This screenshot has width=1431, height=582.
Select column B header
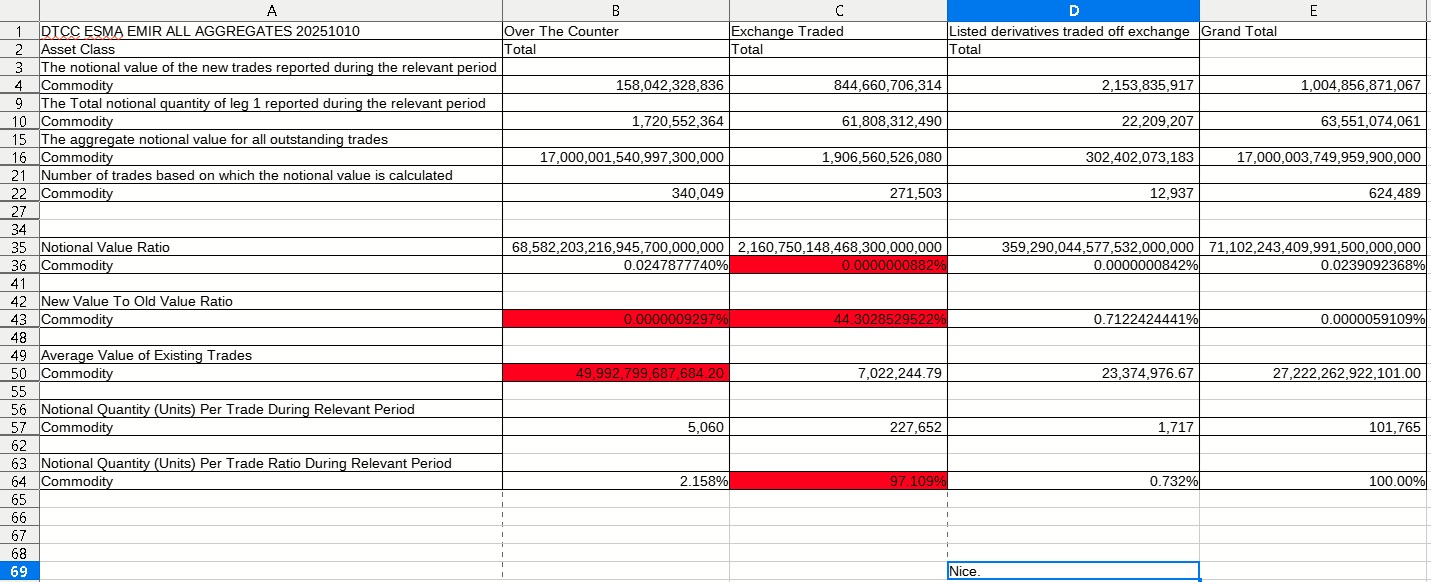[x=616, y=11]
